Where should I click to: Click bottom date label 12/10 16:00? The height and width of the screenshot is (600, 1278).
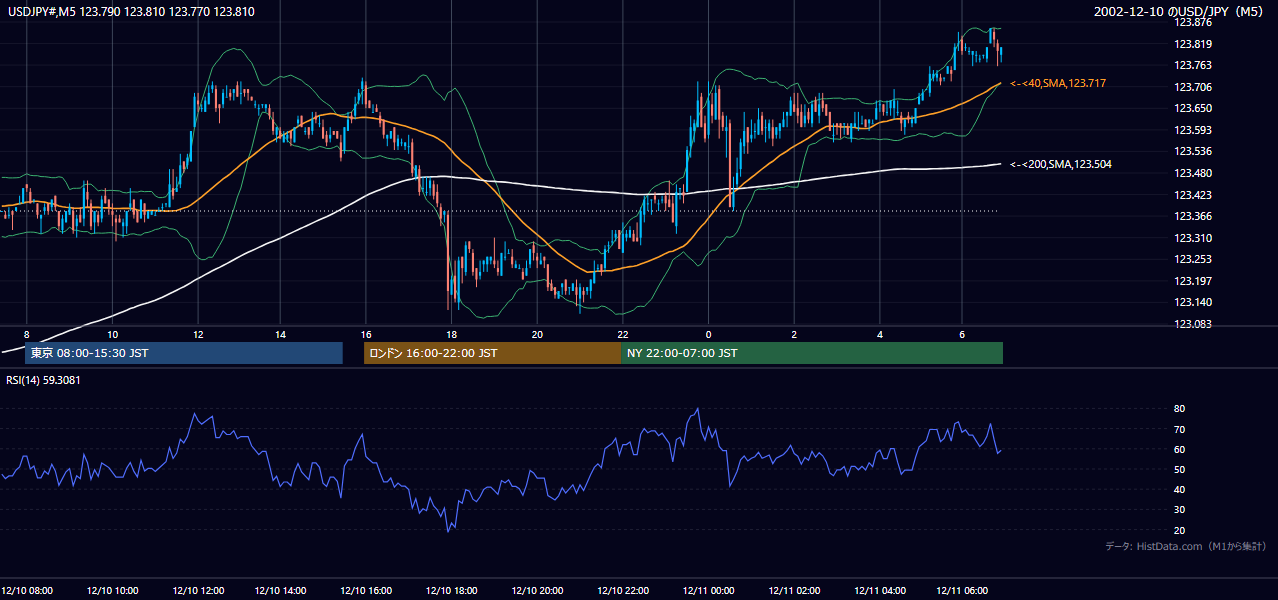point(367,591)
